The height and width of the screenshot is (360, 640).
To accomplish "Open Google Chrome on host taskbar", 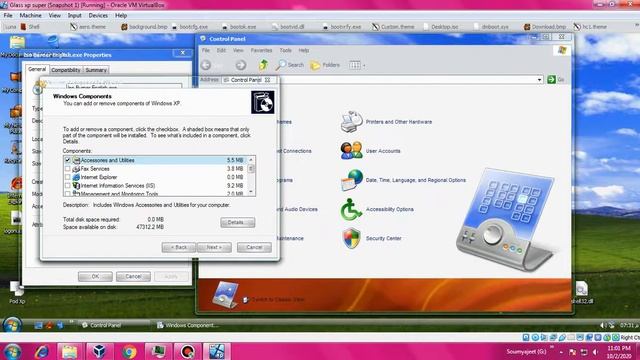I will (x=129, y=351).
